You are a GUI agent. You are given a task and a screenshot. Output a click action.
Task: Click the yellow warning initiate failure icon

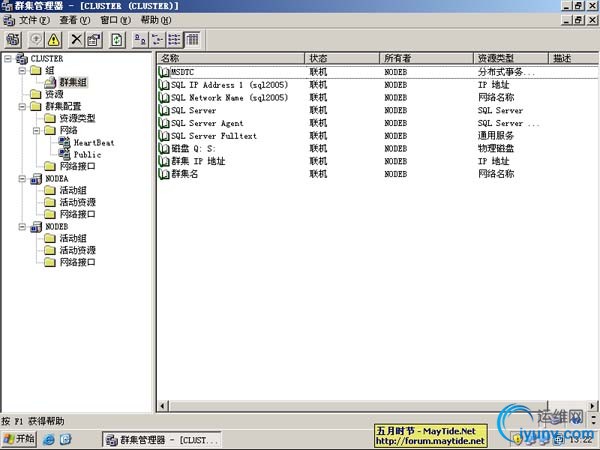54,39
